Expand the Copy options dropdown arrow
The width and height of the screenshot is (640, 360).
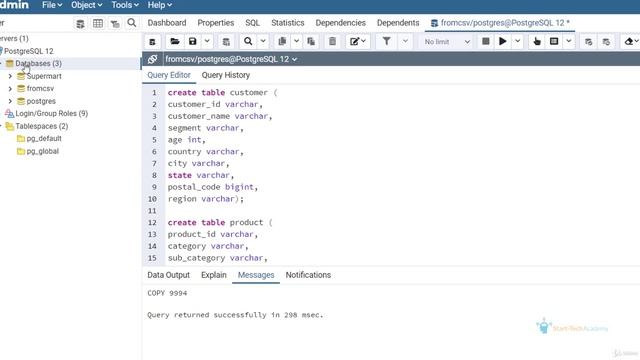coord(296,41)
